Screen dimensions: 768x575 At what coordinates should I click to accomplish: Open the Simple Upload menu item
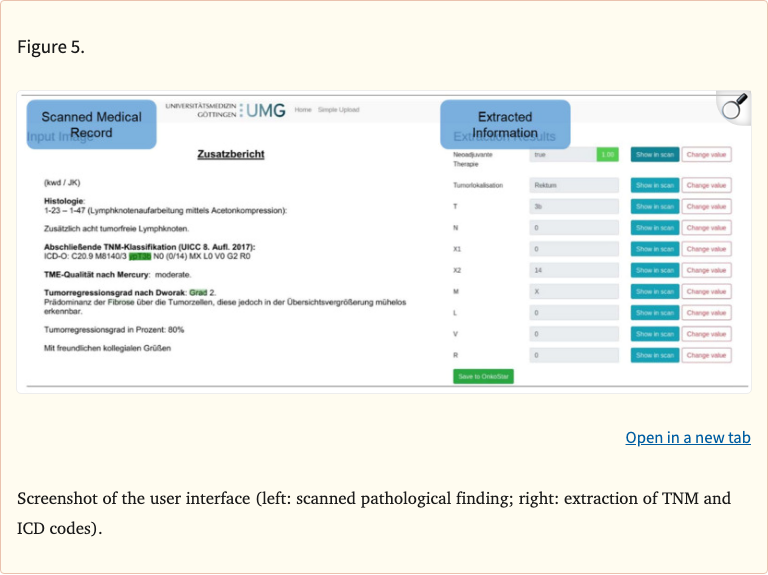[x=338, y=110]
